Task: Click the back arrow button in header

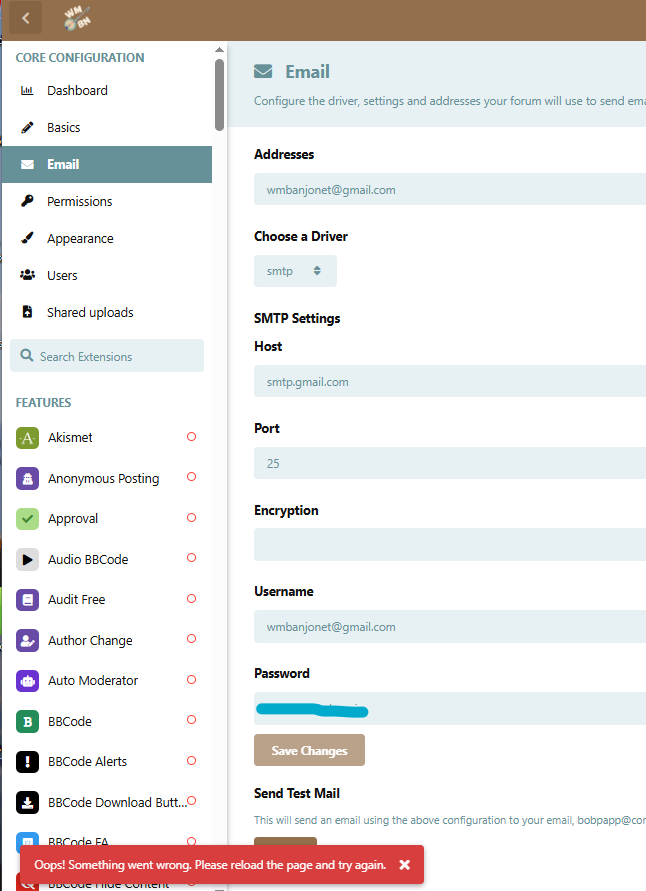Action: click(25, 17)
